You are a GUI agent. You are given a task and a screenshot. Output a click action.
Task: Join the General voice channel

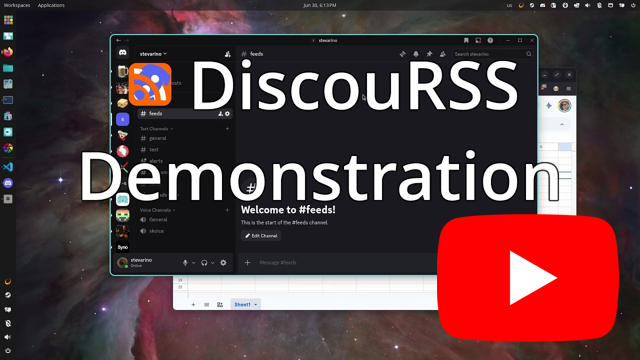click(158, 220)
